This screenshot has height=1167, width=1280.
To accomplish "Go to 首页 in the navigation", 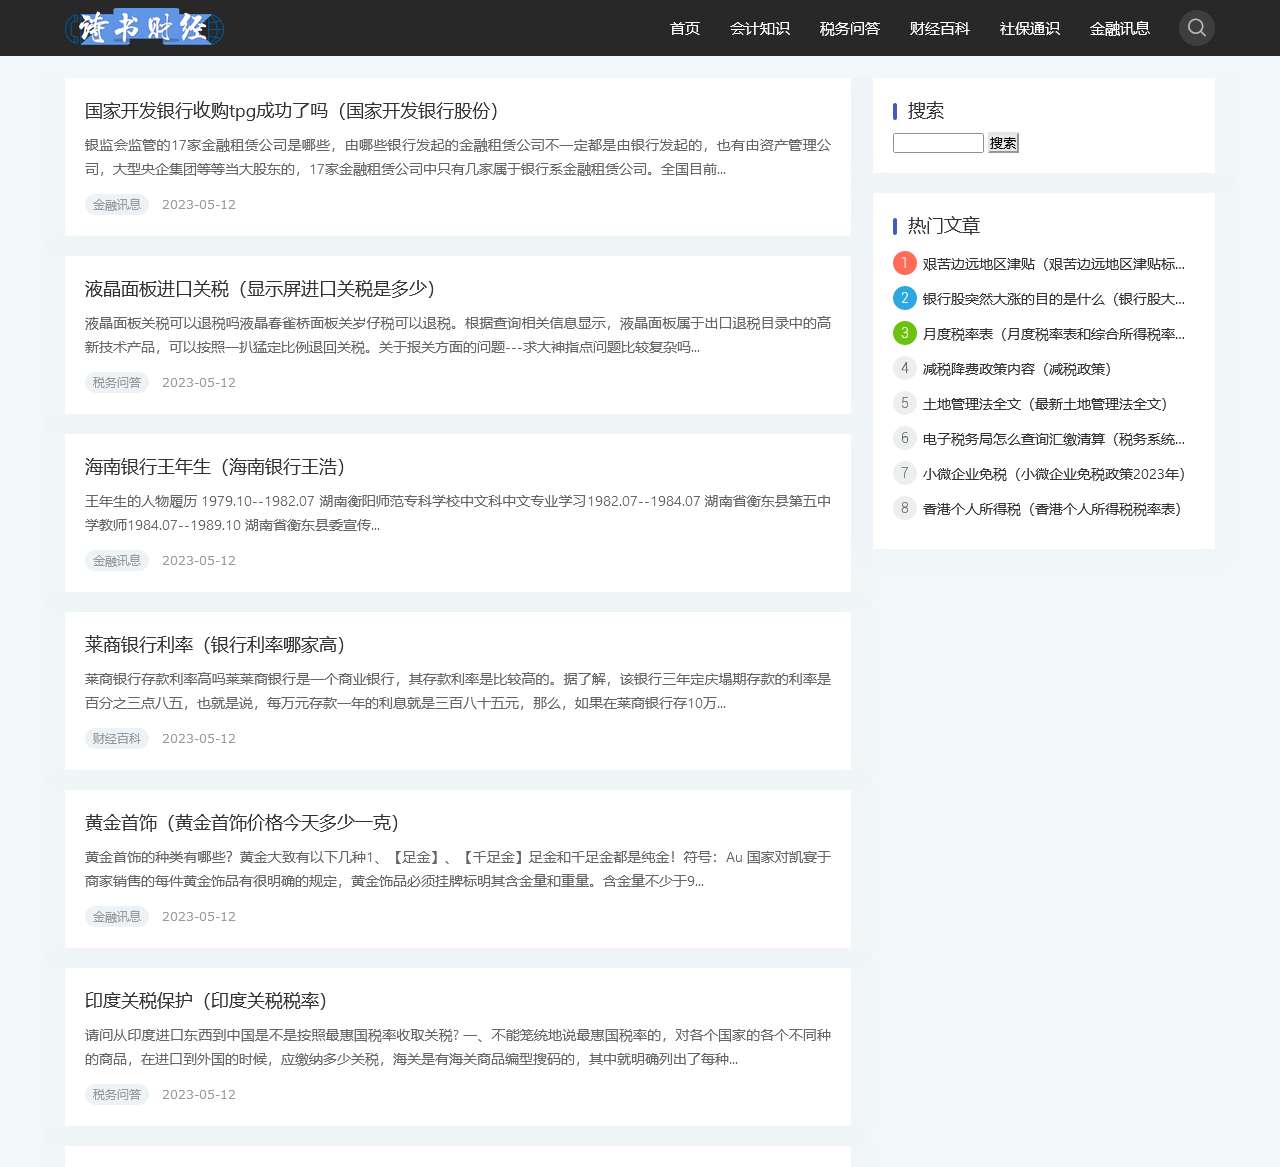I will pos(685,28).
